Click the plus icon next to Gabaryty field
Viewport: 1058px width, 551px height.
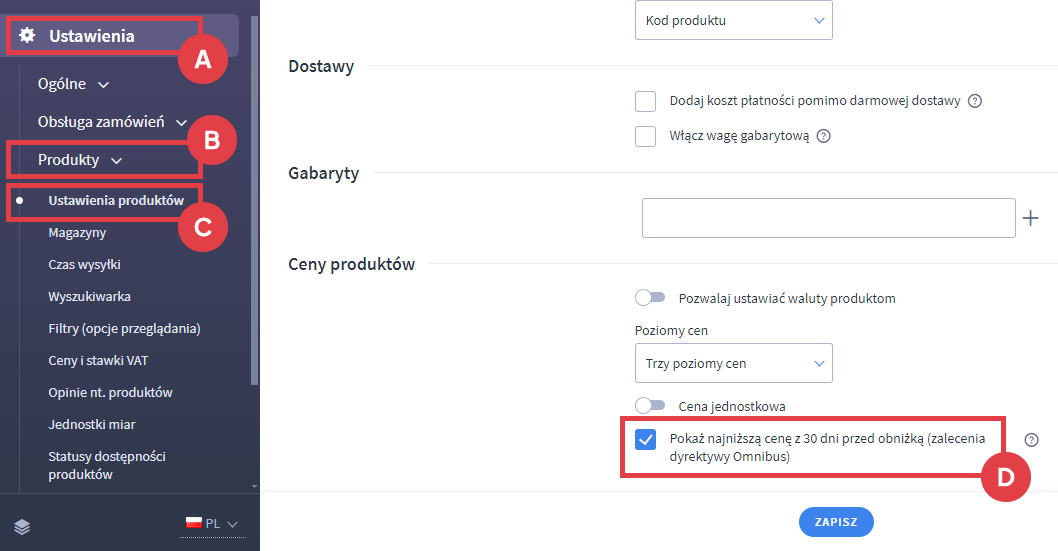(1031, 218)
